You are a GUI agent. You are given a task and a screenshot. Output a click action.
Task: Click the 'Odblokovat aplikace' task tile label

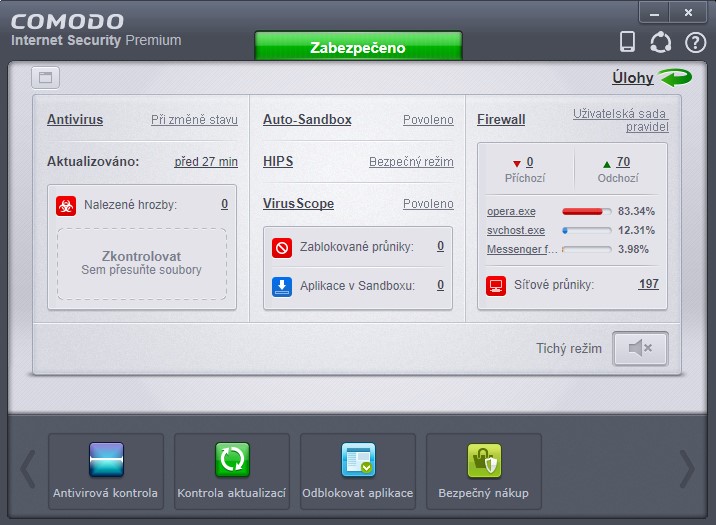358,493
